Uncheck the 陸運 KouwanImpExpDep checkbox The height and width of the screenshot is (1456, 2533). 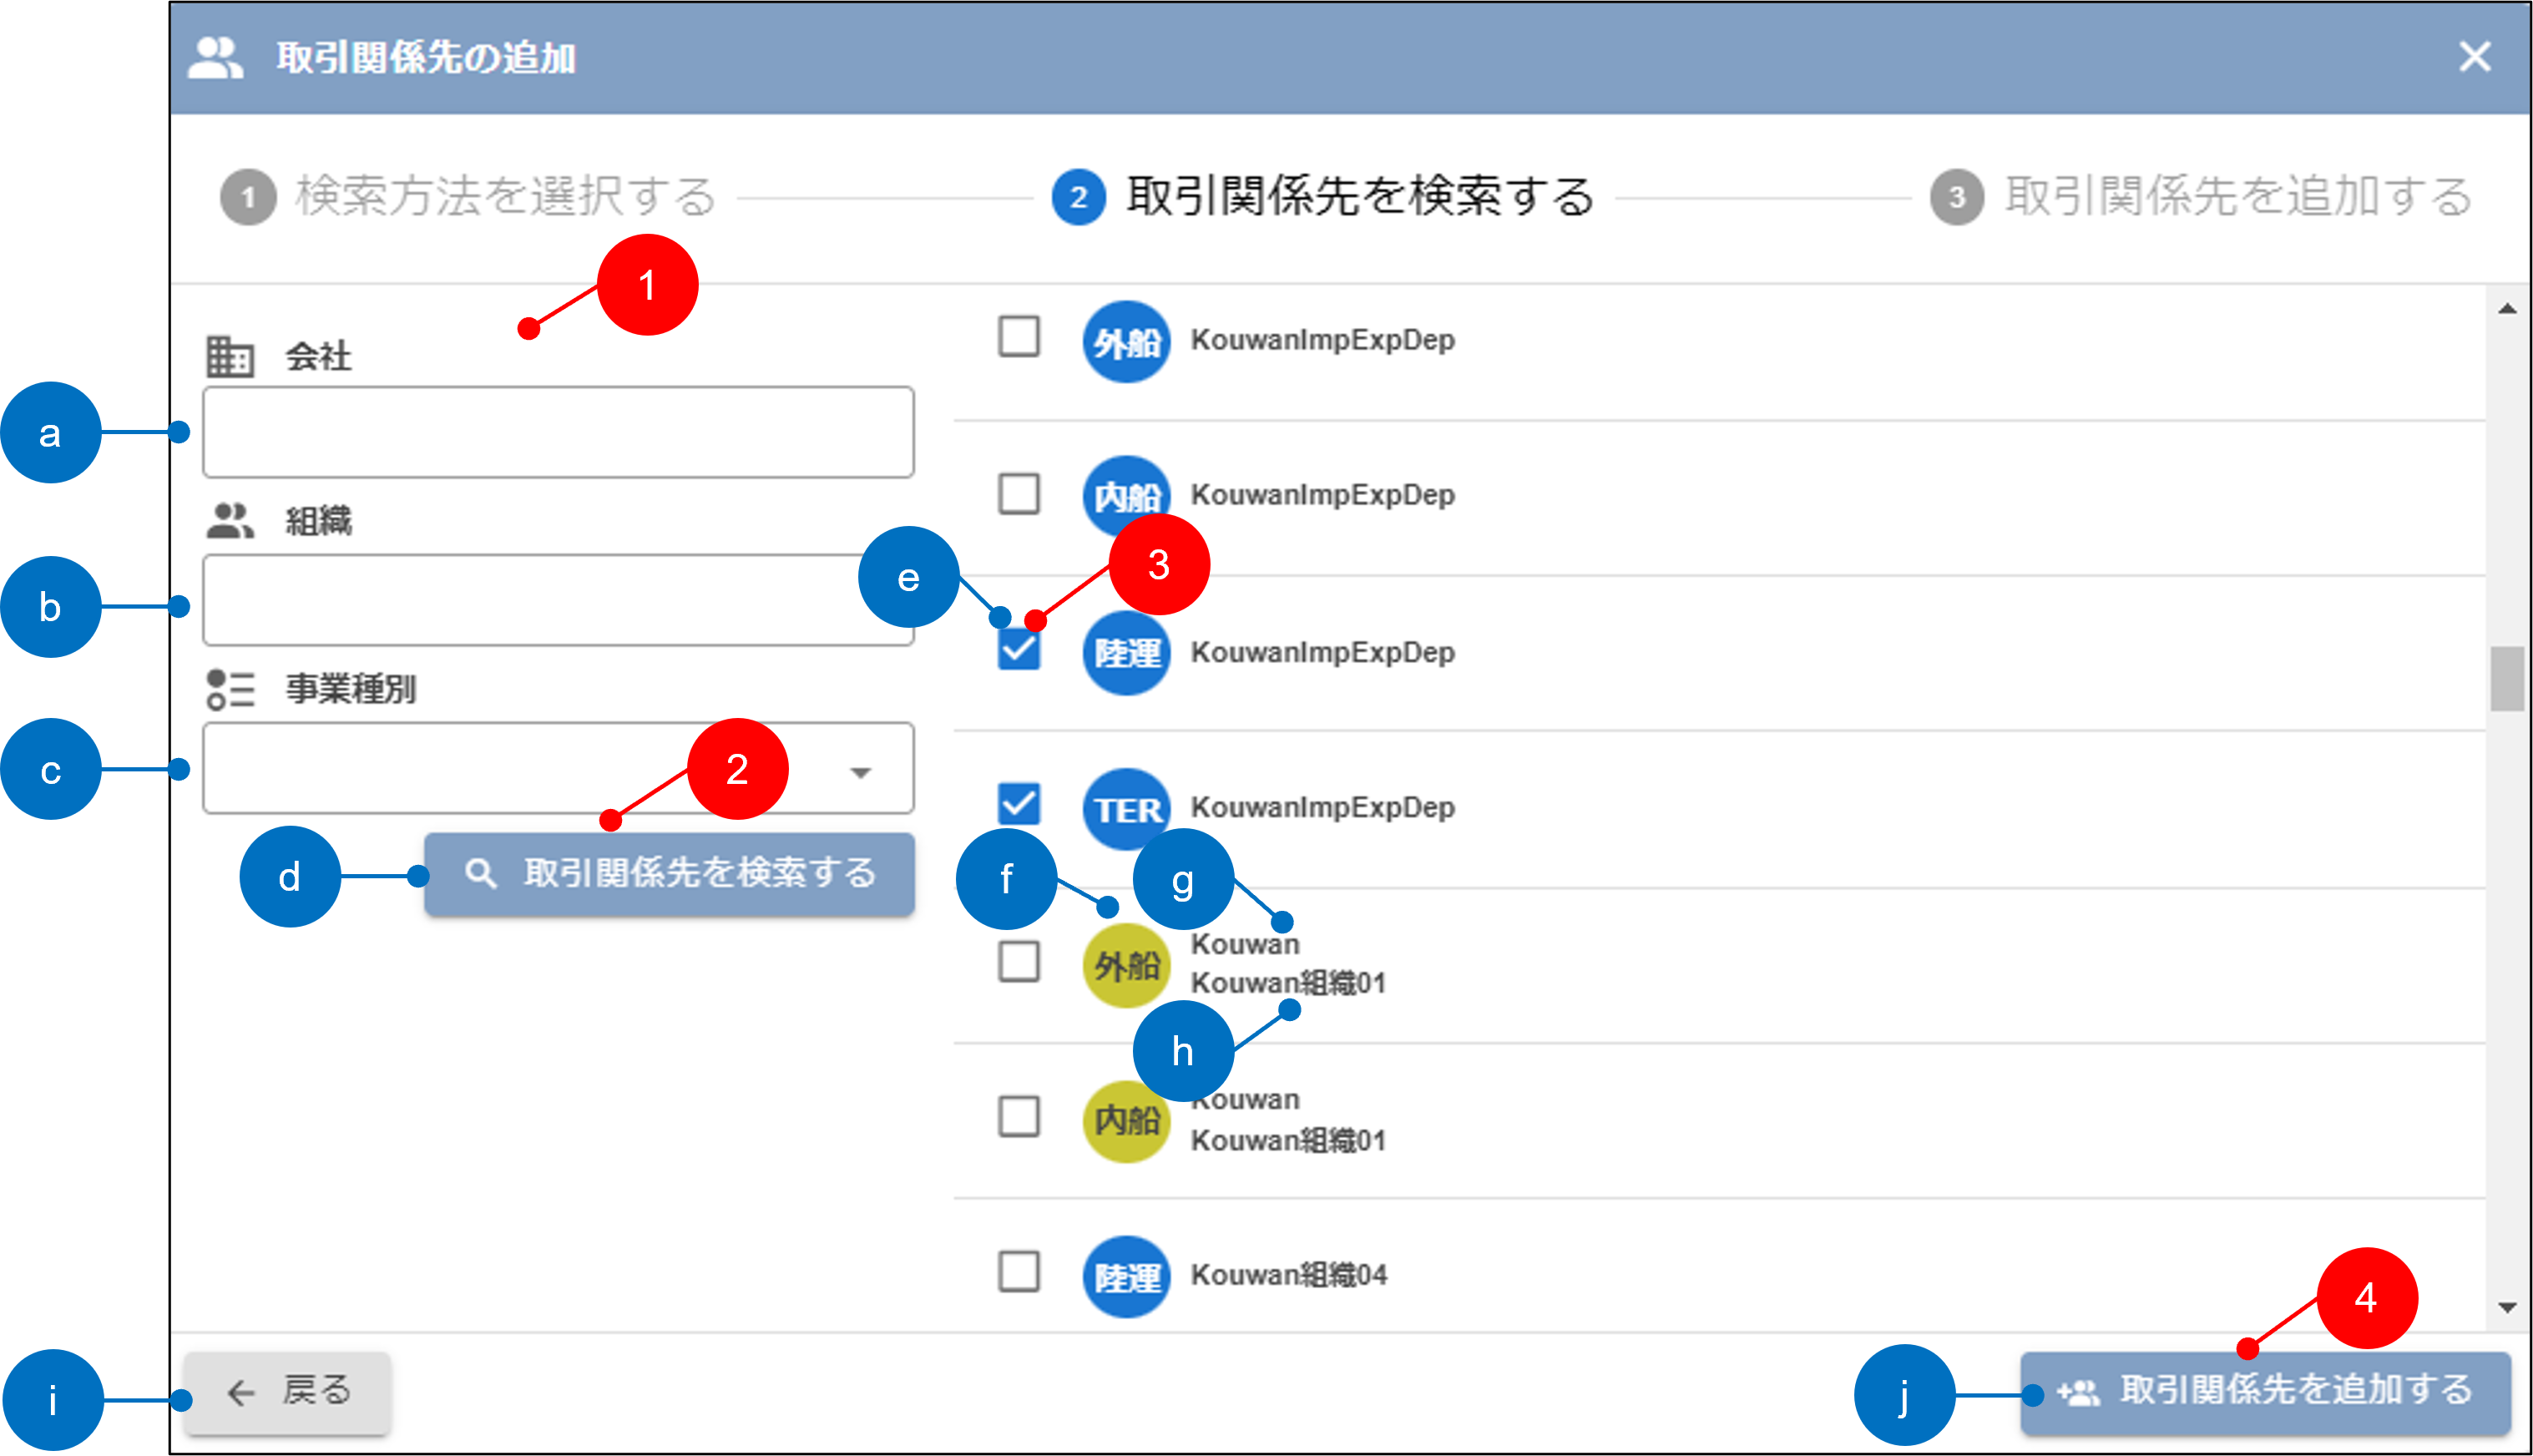[1019, 651]
